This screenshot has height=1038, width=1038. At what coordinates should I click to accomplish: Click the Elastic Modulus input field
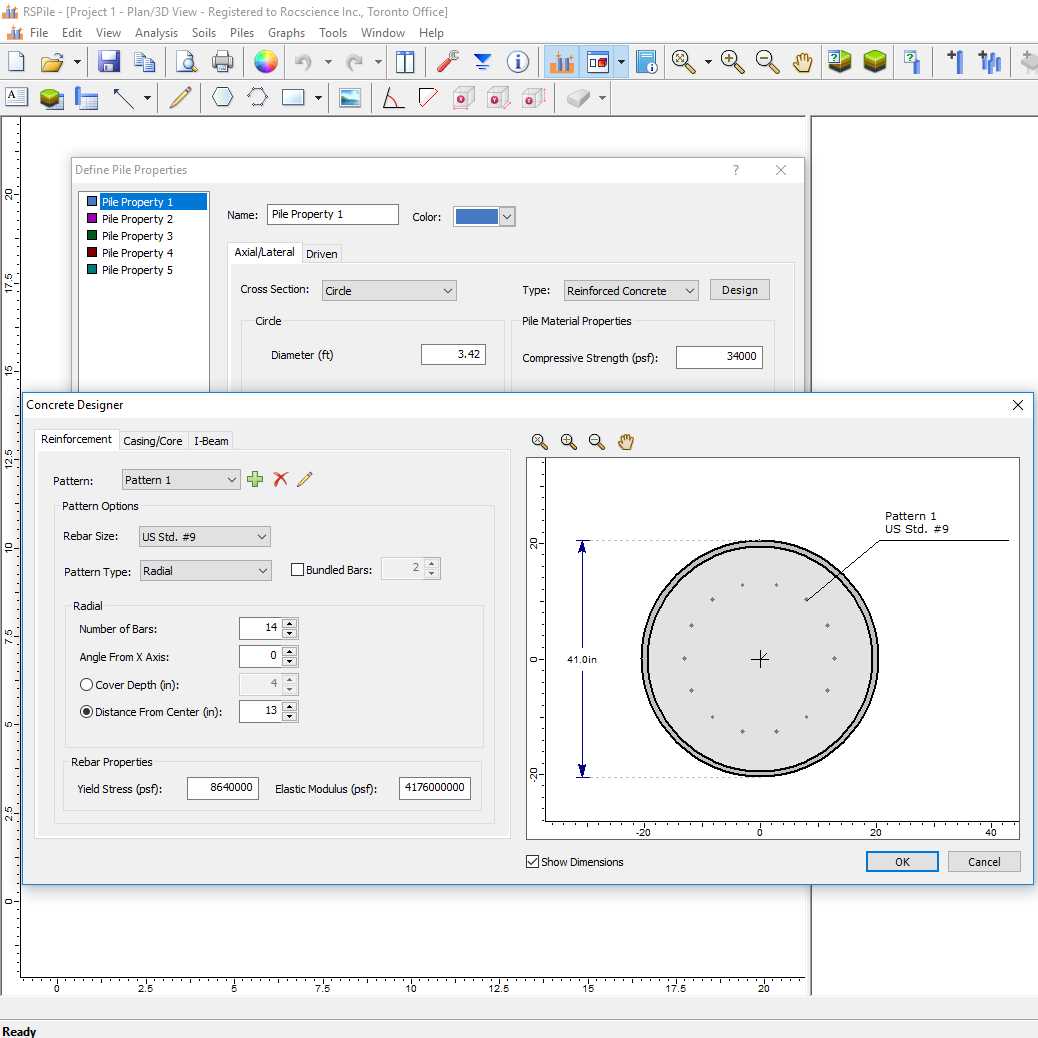point(435,788)
